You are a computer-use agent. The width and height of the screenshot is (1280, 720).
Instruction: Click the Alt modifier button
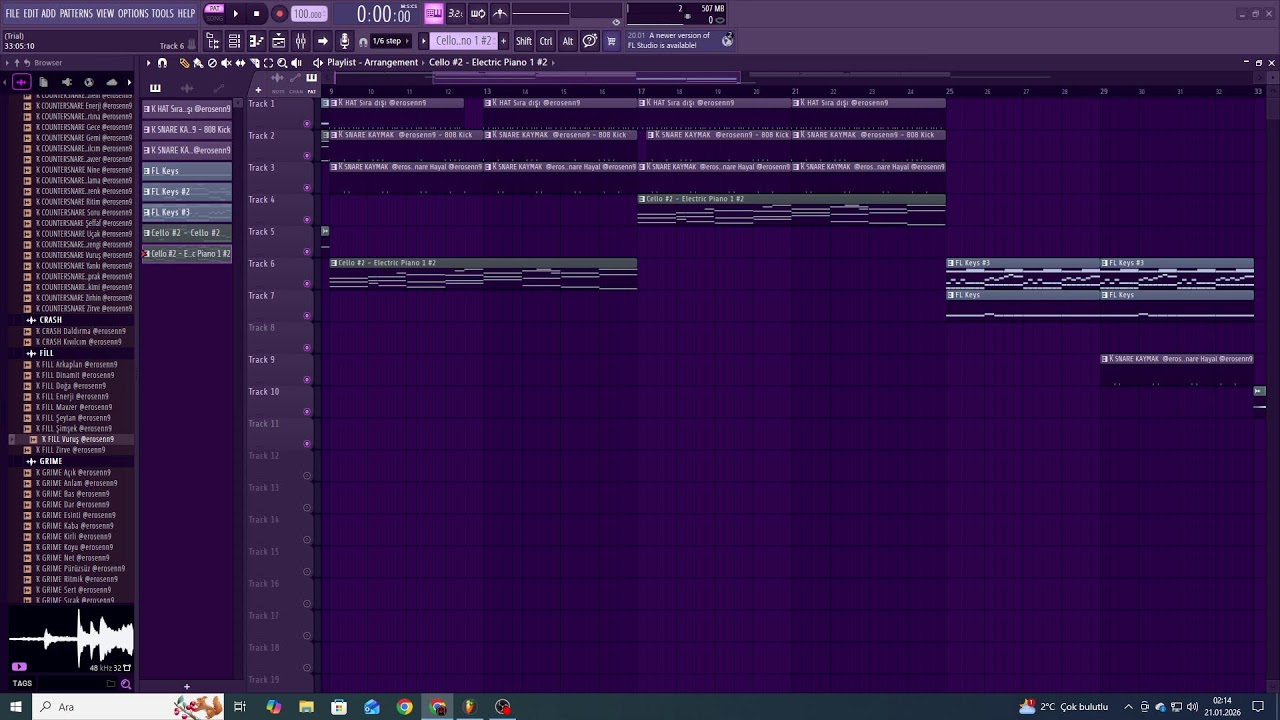pos(567,41)
